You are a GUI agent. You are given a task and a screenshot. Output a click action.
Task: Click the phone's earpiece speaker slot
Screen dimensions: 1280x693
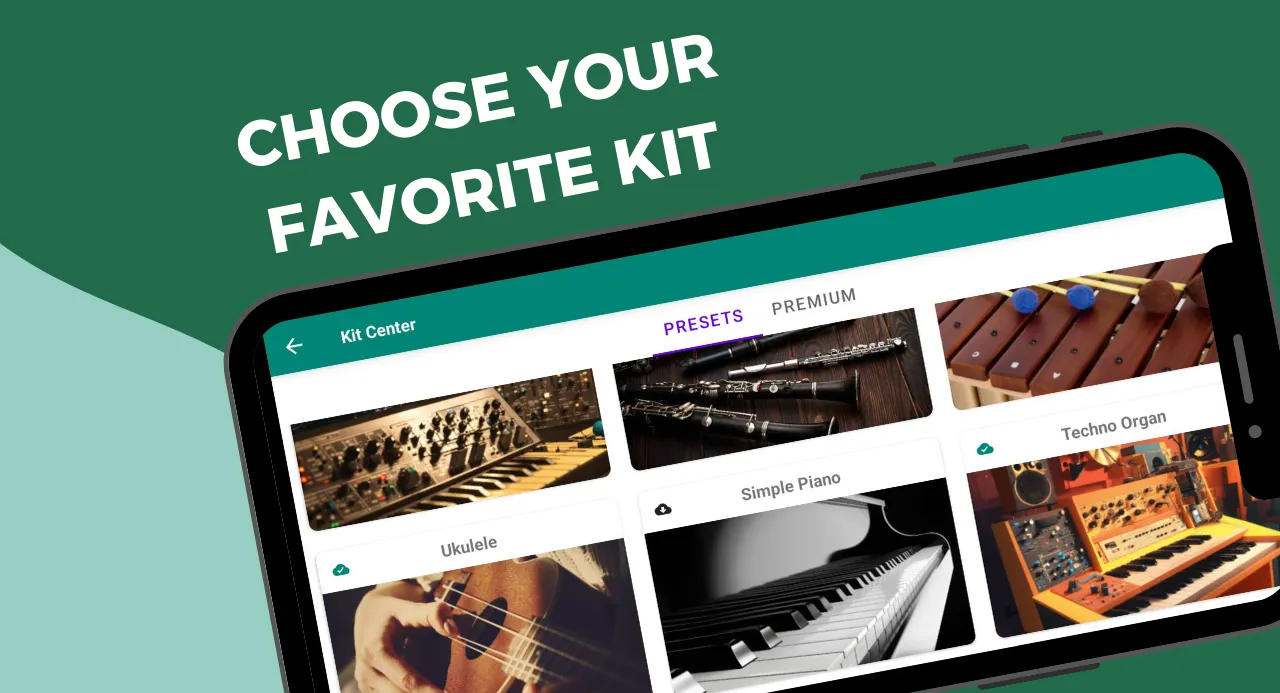click(1242, 368)
